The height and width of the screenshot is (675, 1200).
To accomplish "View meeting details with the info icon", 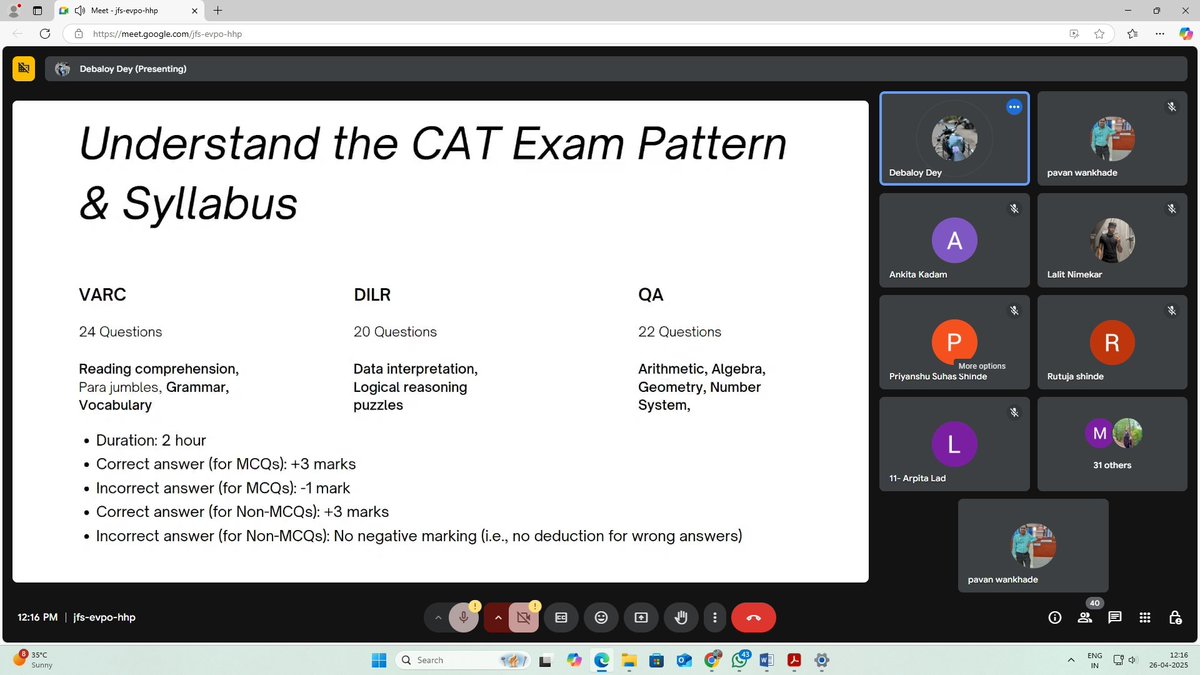I will coord(1054,617).
